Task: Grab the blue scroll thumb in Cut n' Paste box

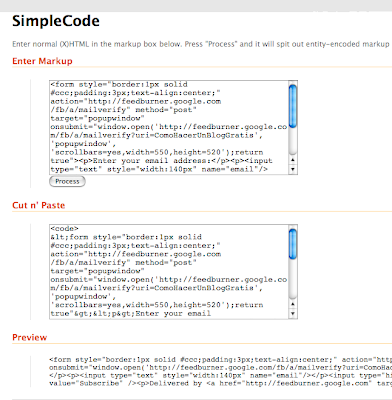Action: click(x=293, y=244)
